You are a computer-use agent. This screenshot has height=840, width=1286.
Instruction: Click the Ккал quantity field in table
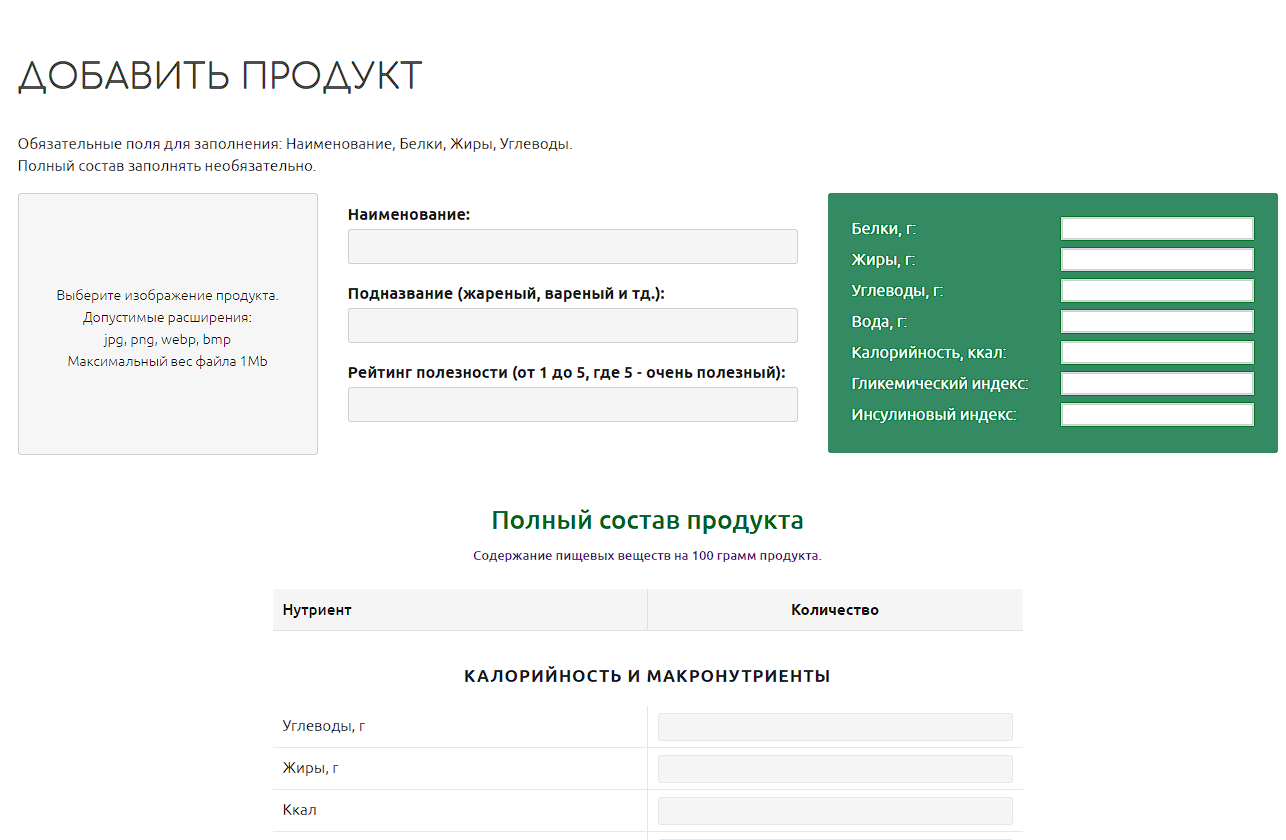pyautogui.click(x=835, y=811)
